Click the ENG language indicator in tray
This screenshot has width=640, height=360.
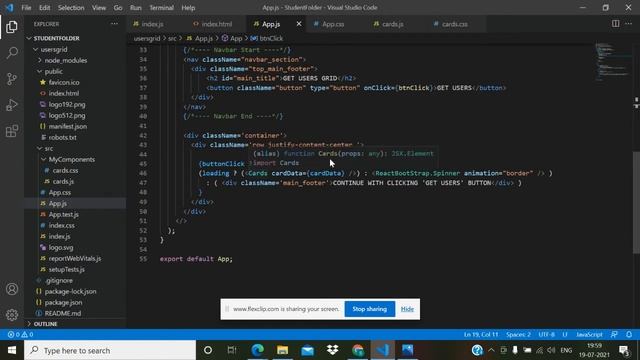[x=566, y=350]
